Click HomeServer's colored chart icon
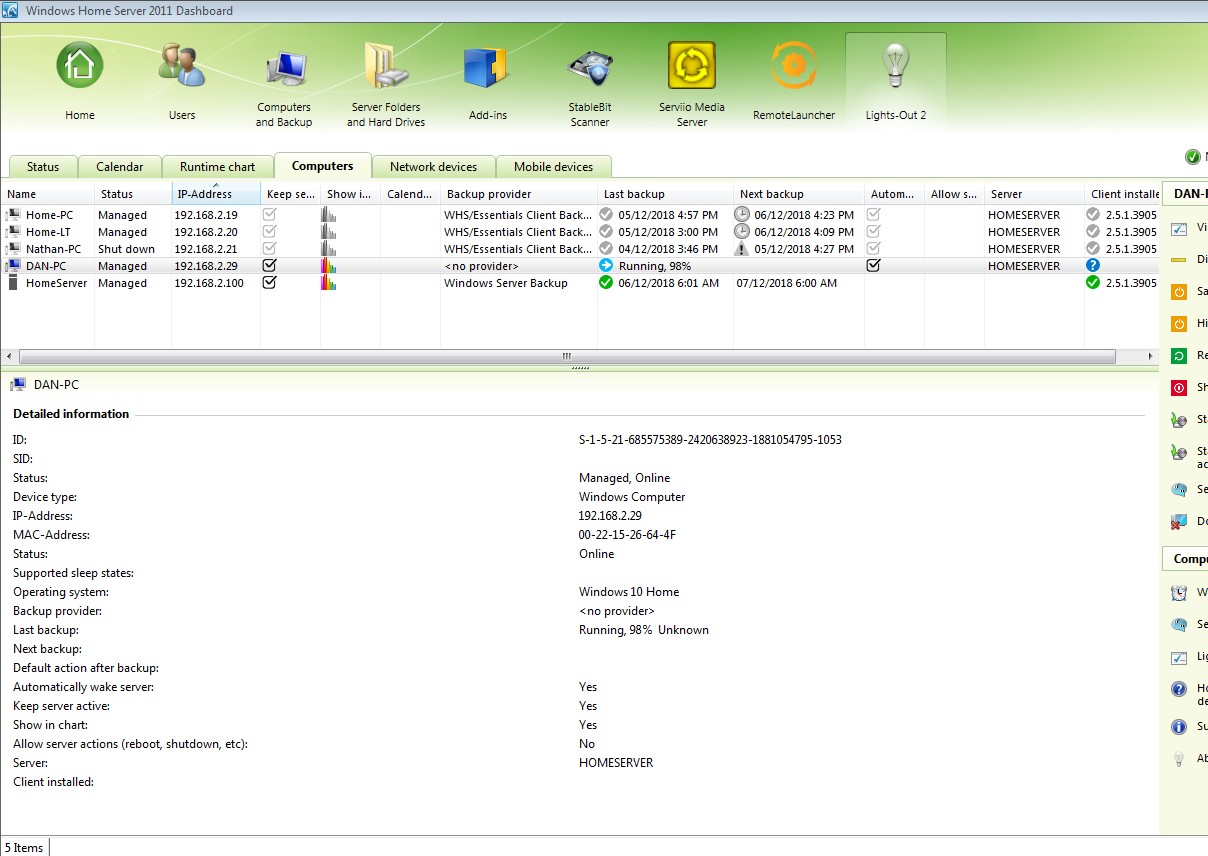 point(327,283)
